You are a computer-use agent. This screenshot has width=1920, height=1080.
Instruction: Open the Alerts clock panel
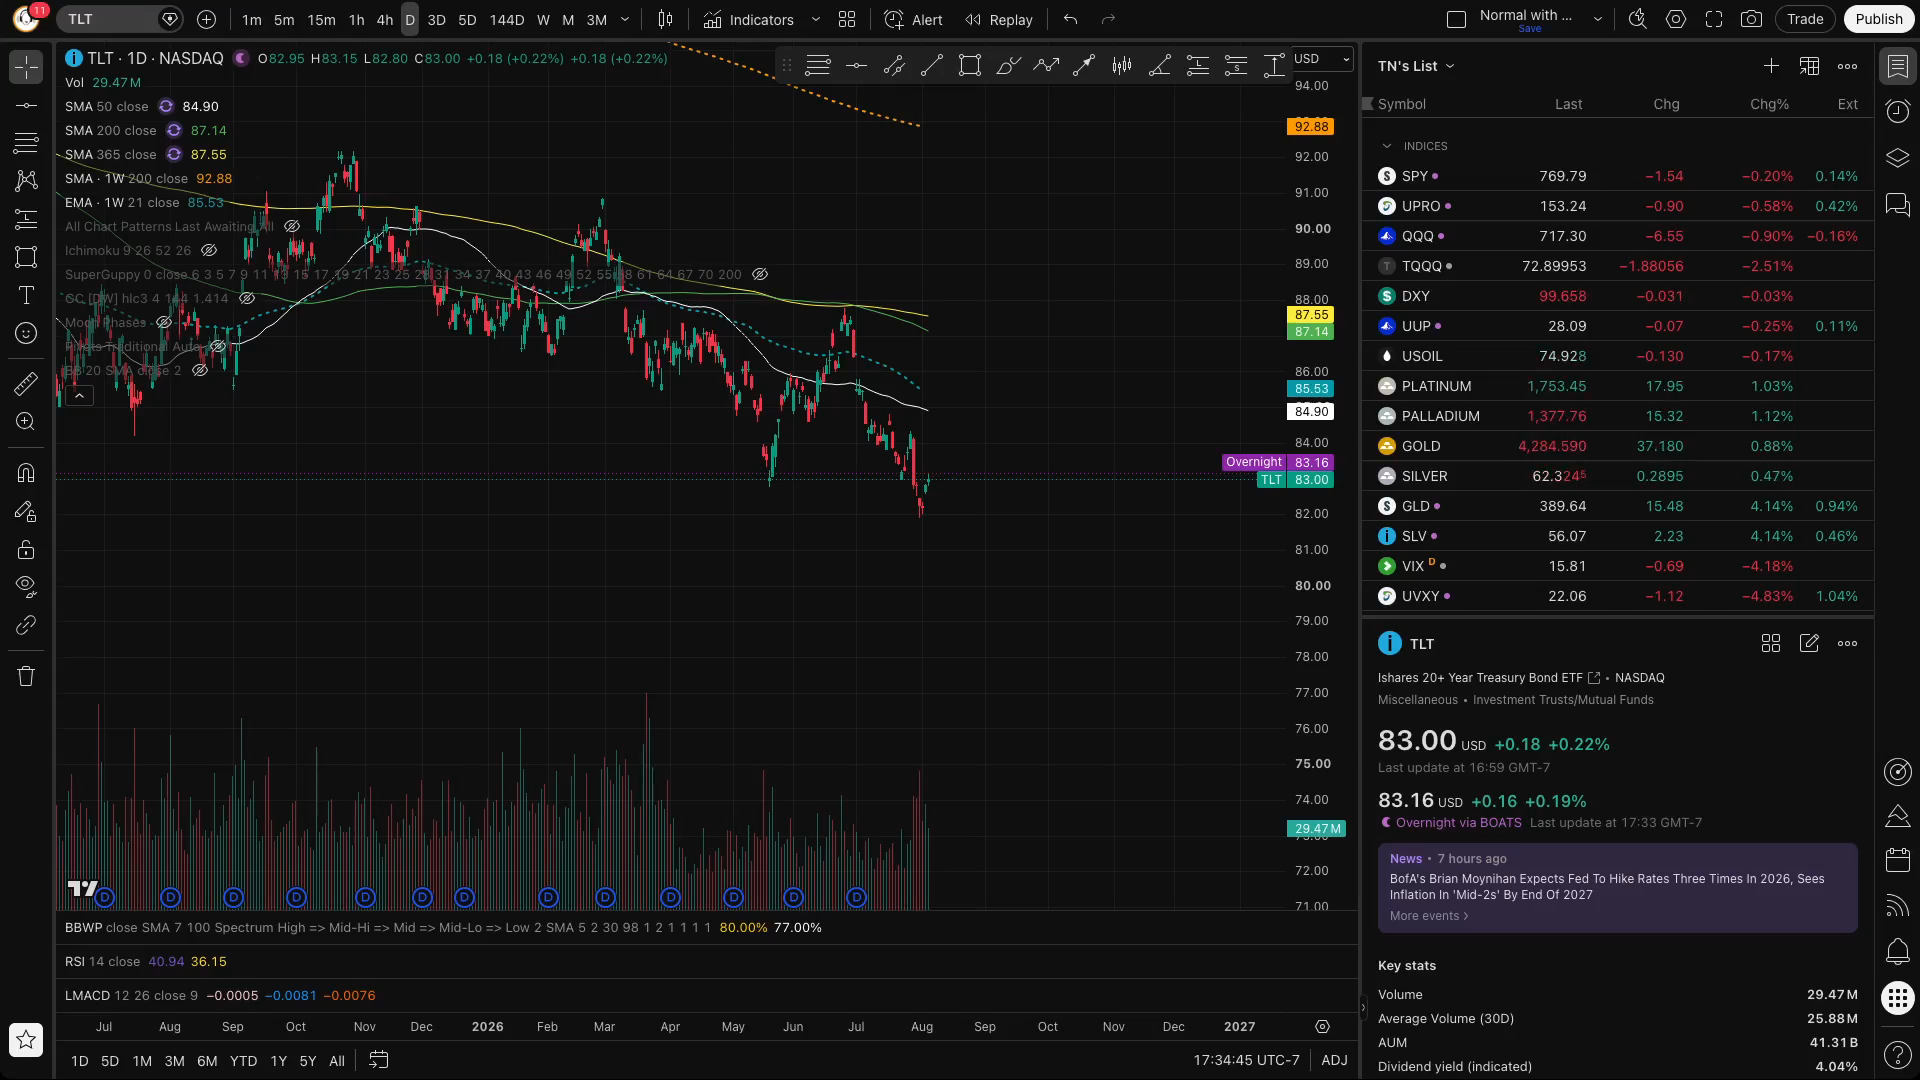(1897, 111)
